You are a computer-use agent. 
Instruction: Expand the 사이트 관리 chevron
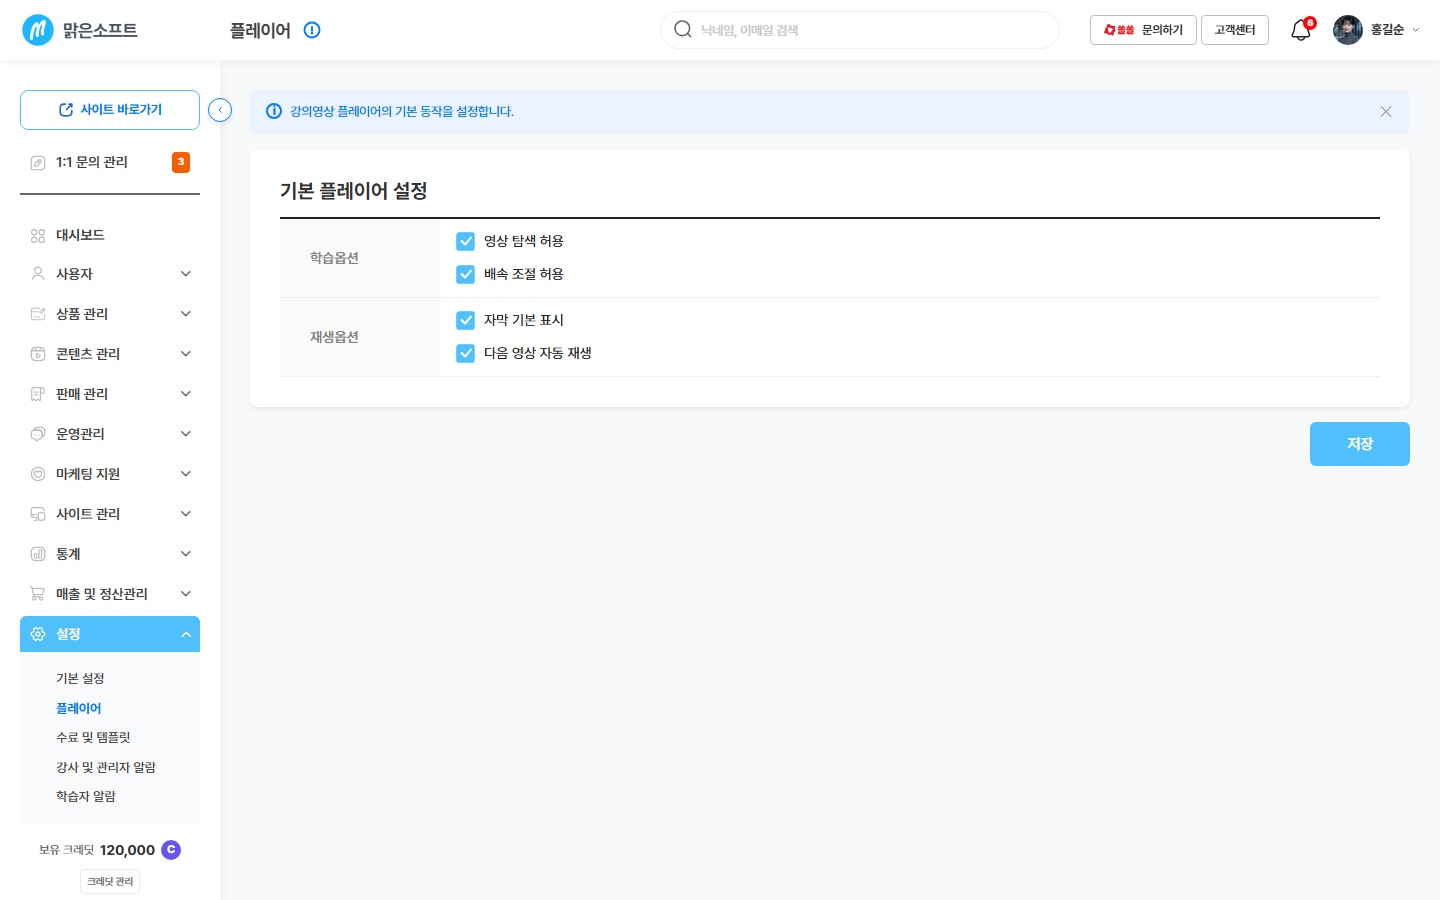click(x=186, y=514)
